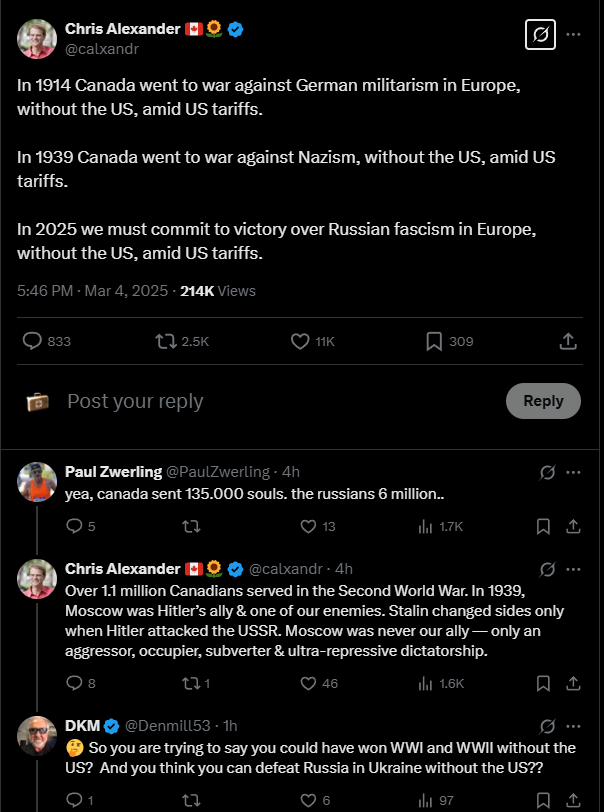Image resolution: width=604 pixels, height=812 pixels.
Task: Like Paul Zwerling's reply
Action: (x=318, y=527)
